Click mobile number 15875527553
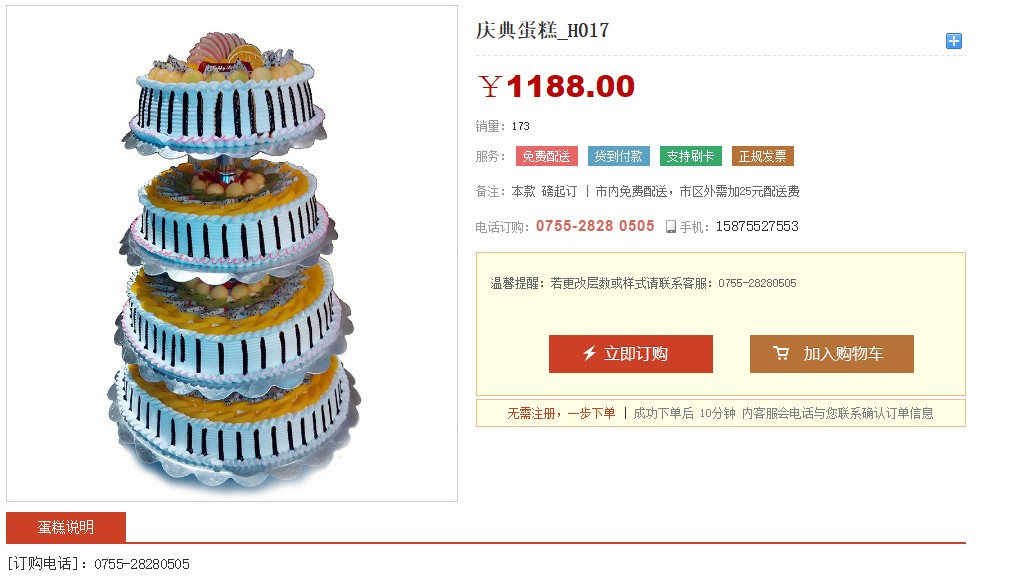This screenshot has height=579, width=1019. coord(757,226)
